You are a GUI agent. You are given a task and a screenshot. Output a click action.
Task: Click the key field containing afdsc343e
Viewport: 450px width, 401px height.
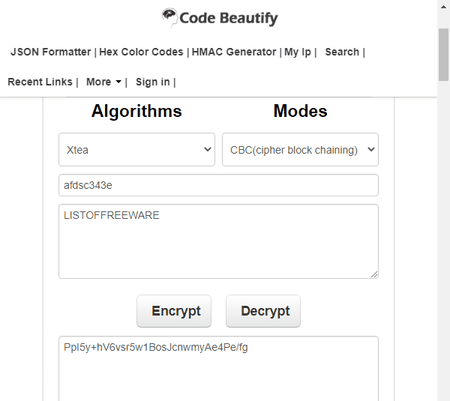coord(219,185)
